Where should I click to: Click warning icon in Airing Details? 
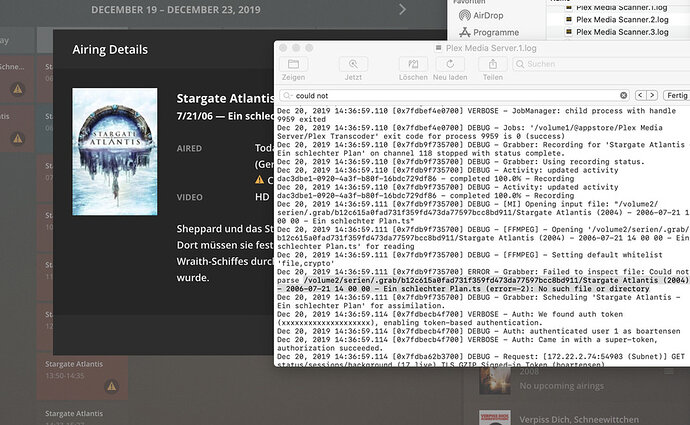pos(260,180)
